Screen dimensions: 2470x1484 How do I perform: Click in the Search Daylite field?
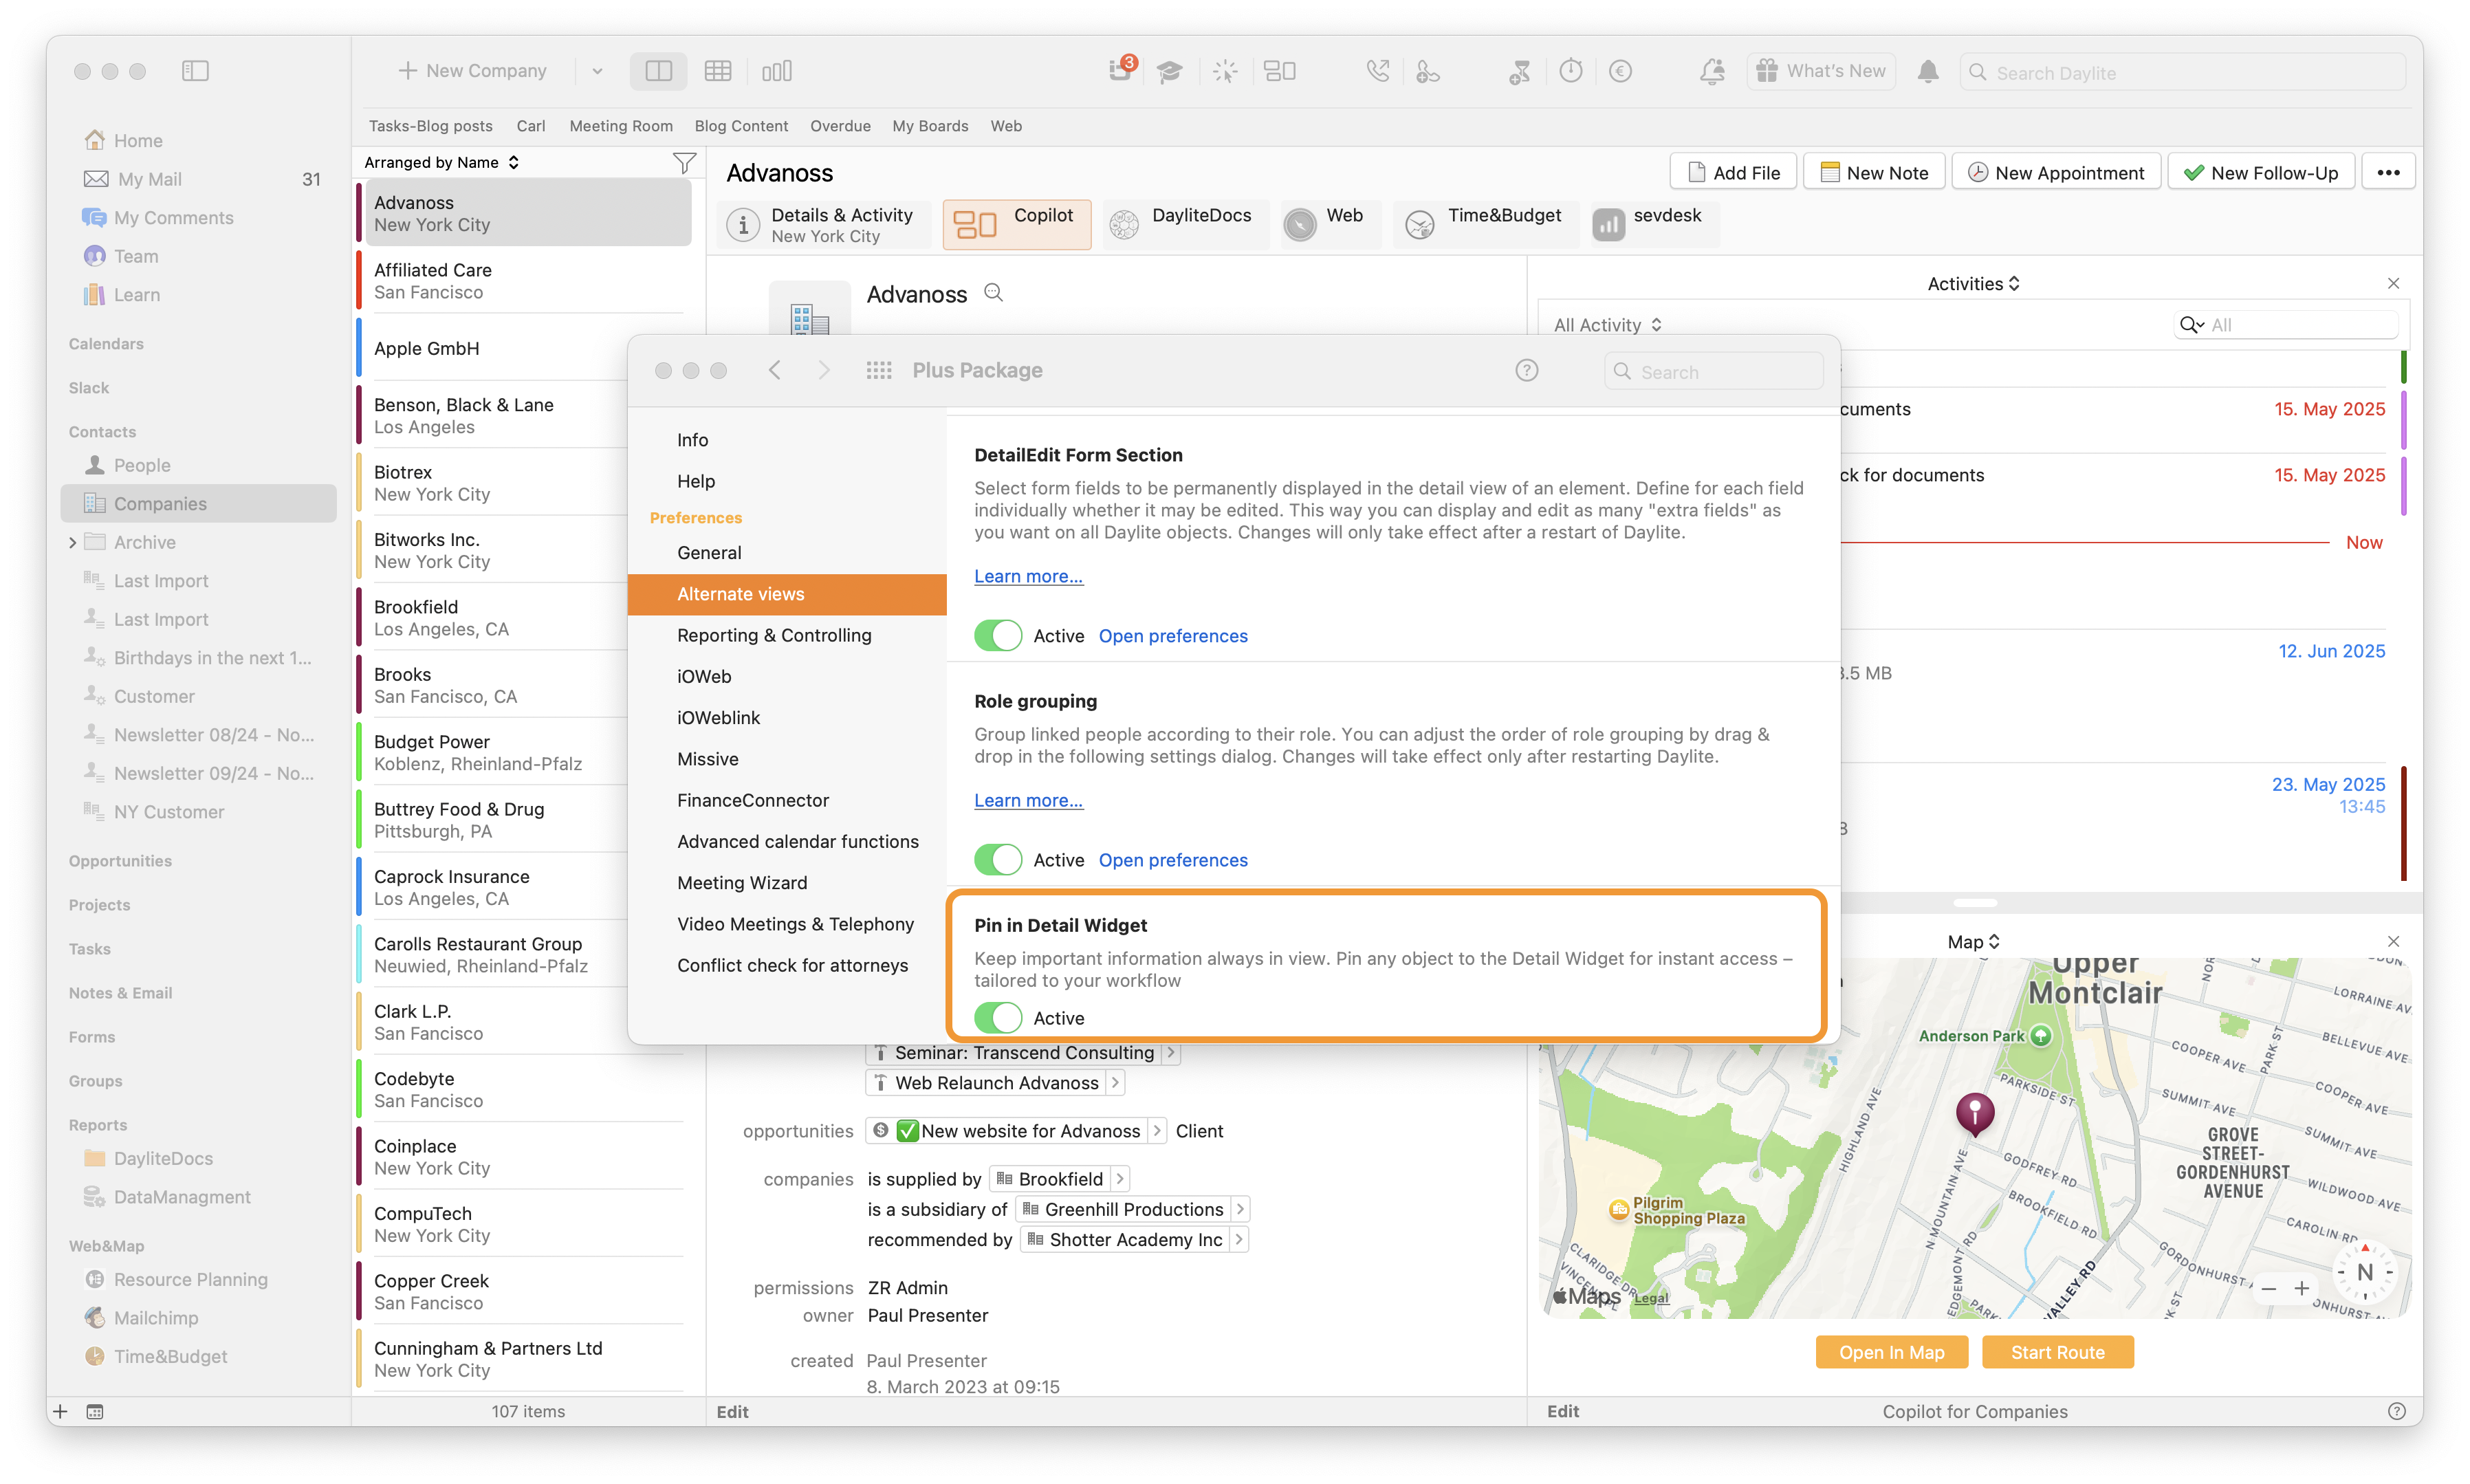pos(2183,72)
